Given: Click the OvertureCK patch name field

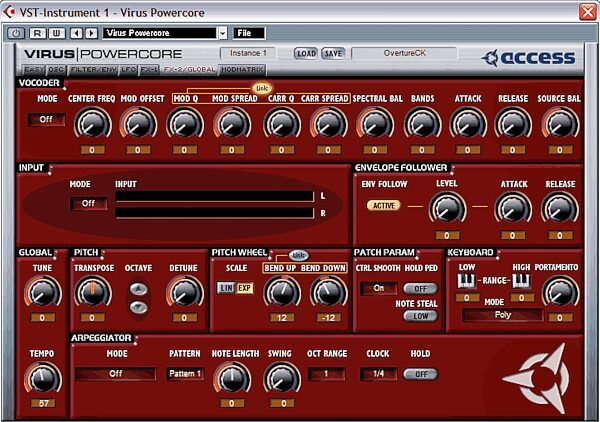Looking at the screenshot, I should click(x=404, y=53).
